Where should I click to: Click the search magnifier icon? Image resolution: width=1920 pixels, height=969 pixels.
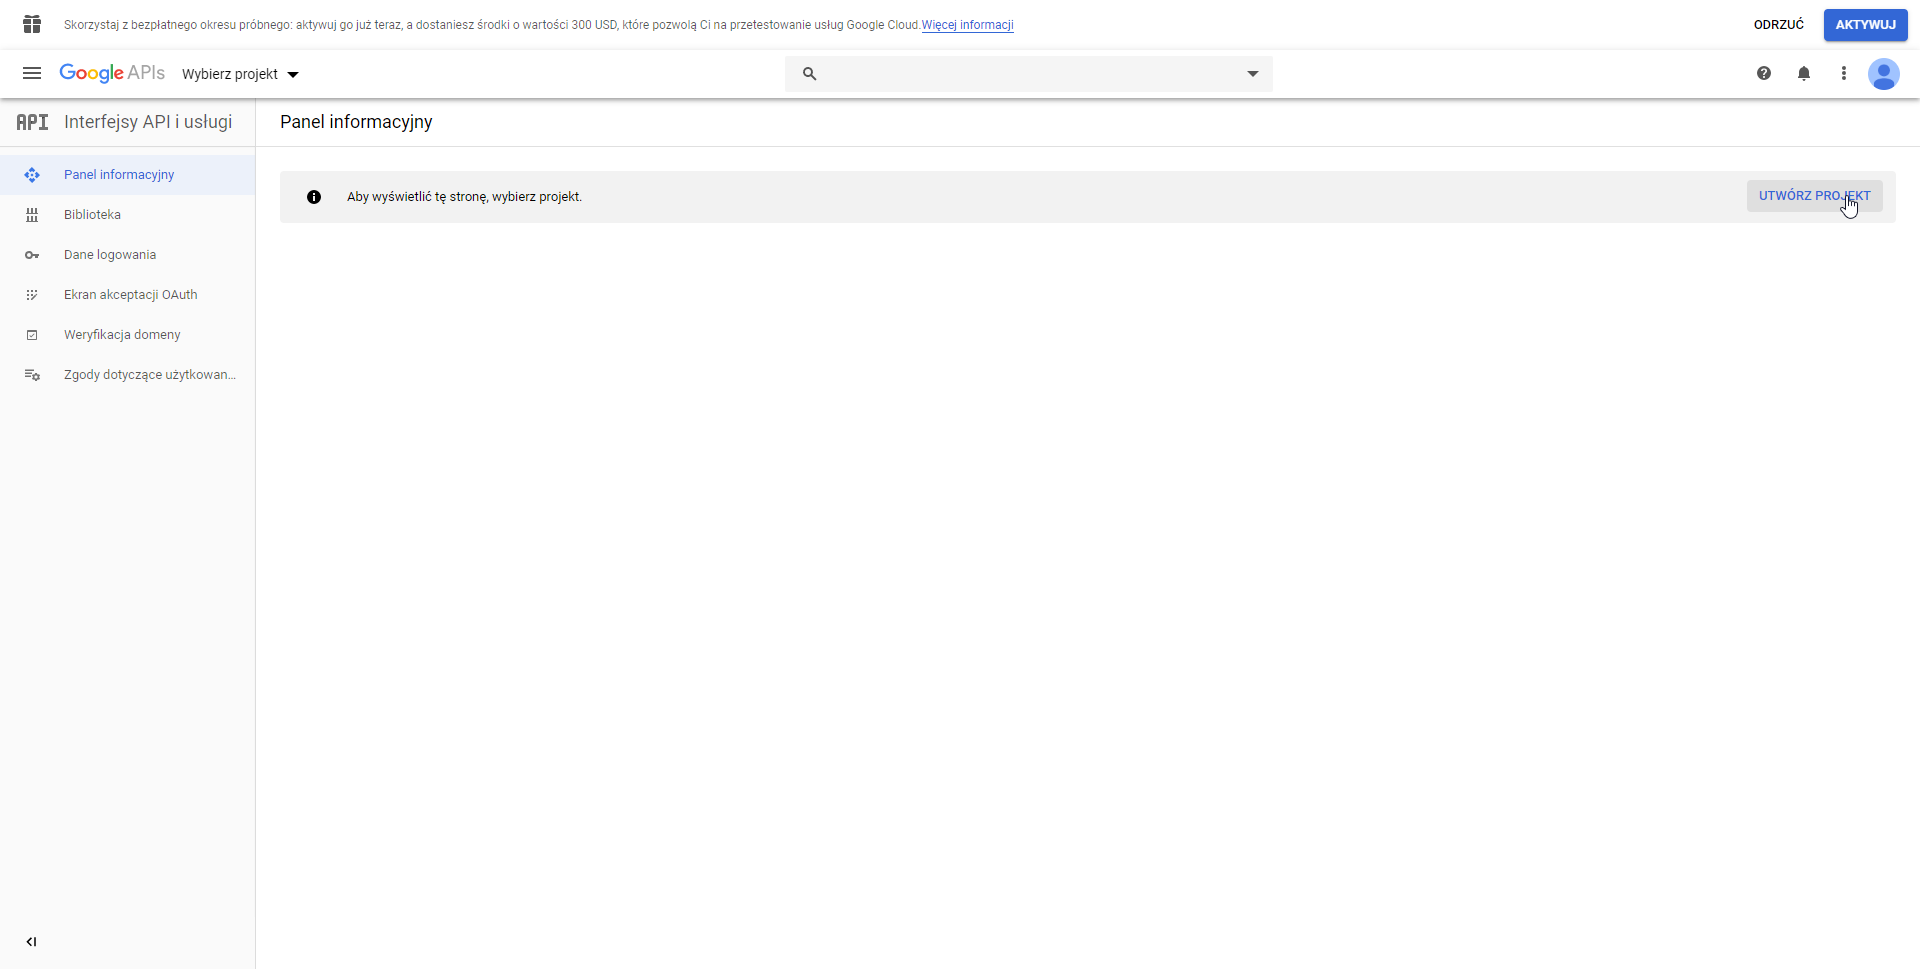810,74
